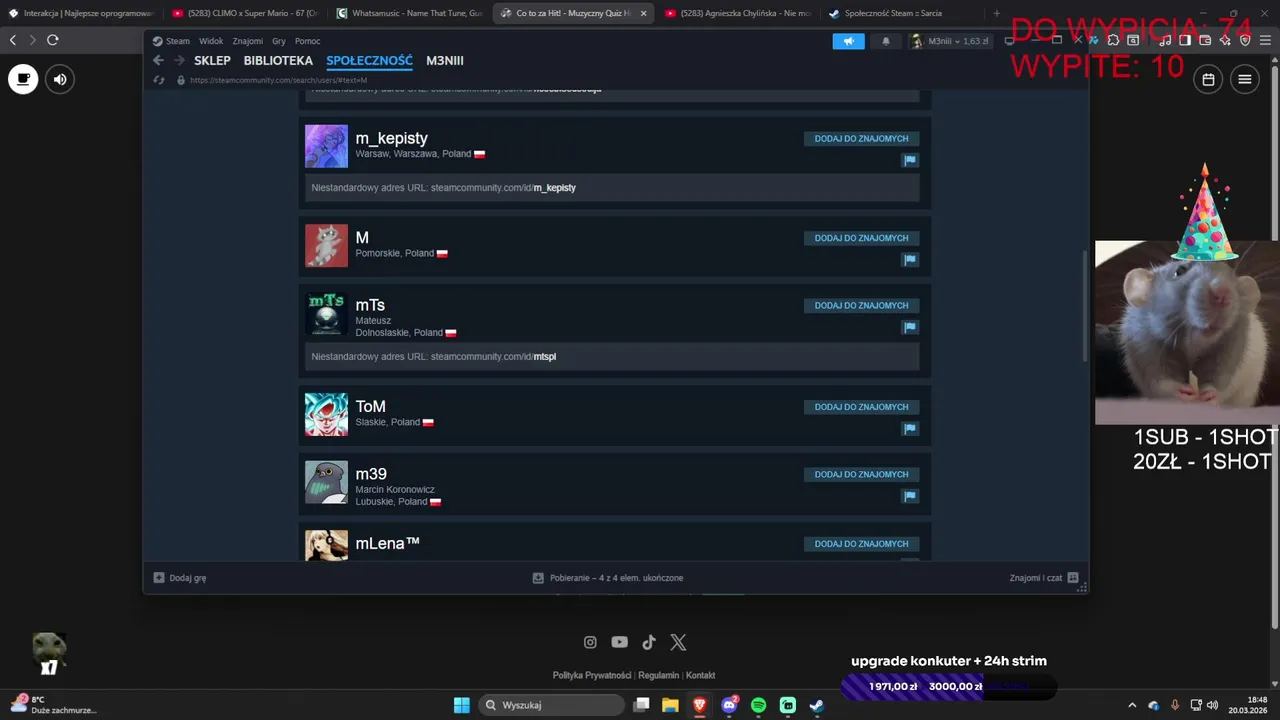Open browser extensions puzzle icon
Image resolution: width=1280 pixels, height=720 pixels.
(1113, 40)
